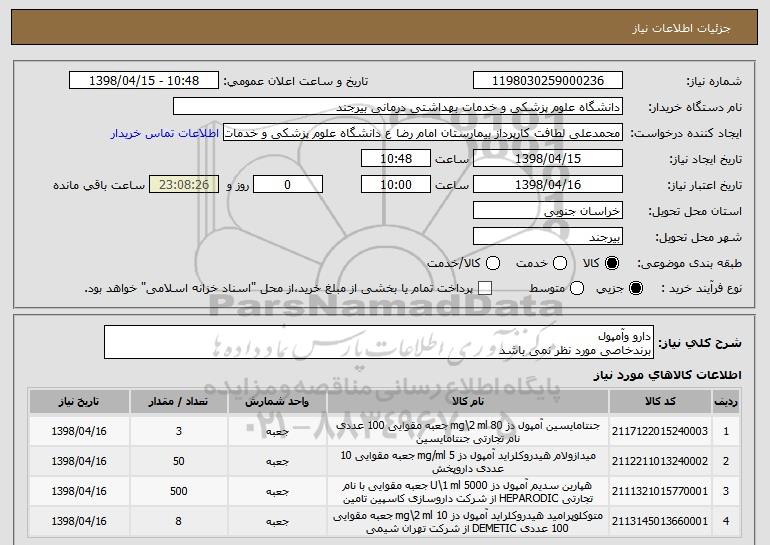Click the request creator field
This screenshot has height=545, width=770.
click(423, 133)
